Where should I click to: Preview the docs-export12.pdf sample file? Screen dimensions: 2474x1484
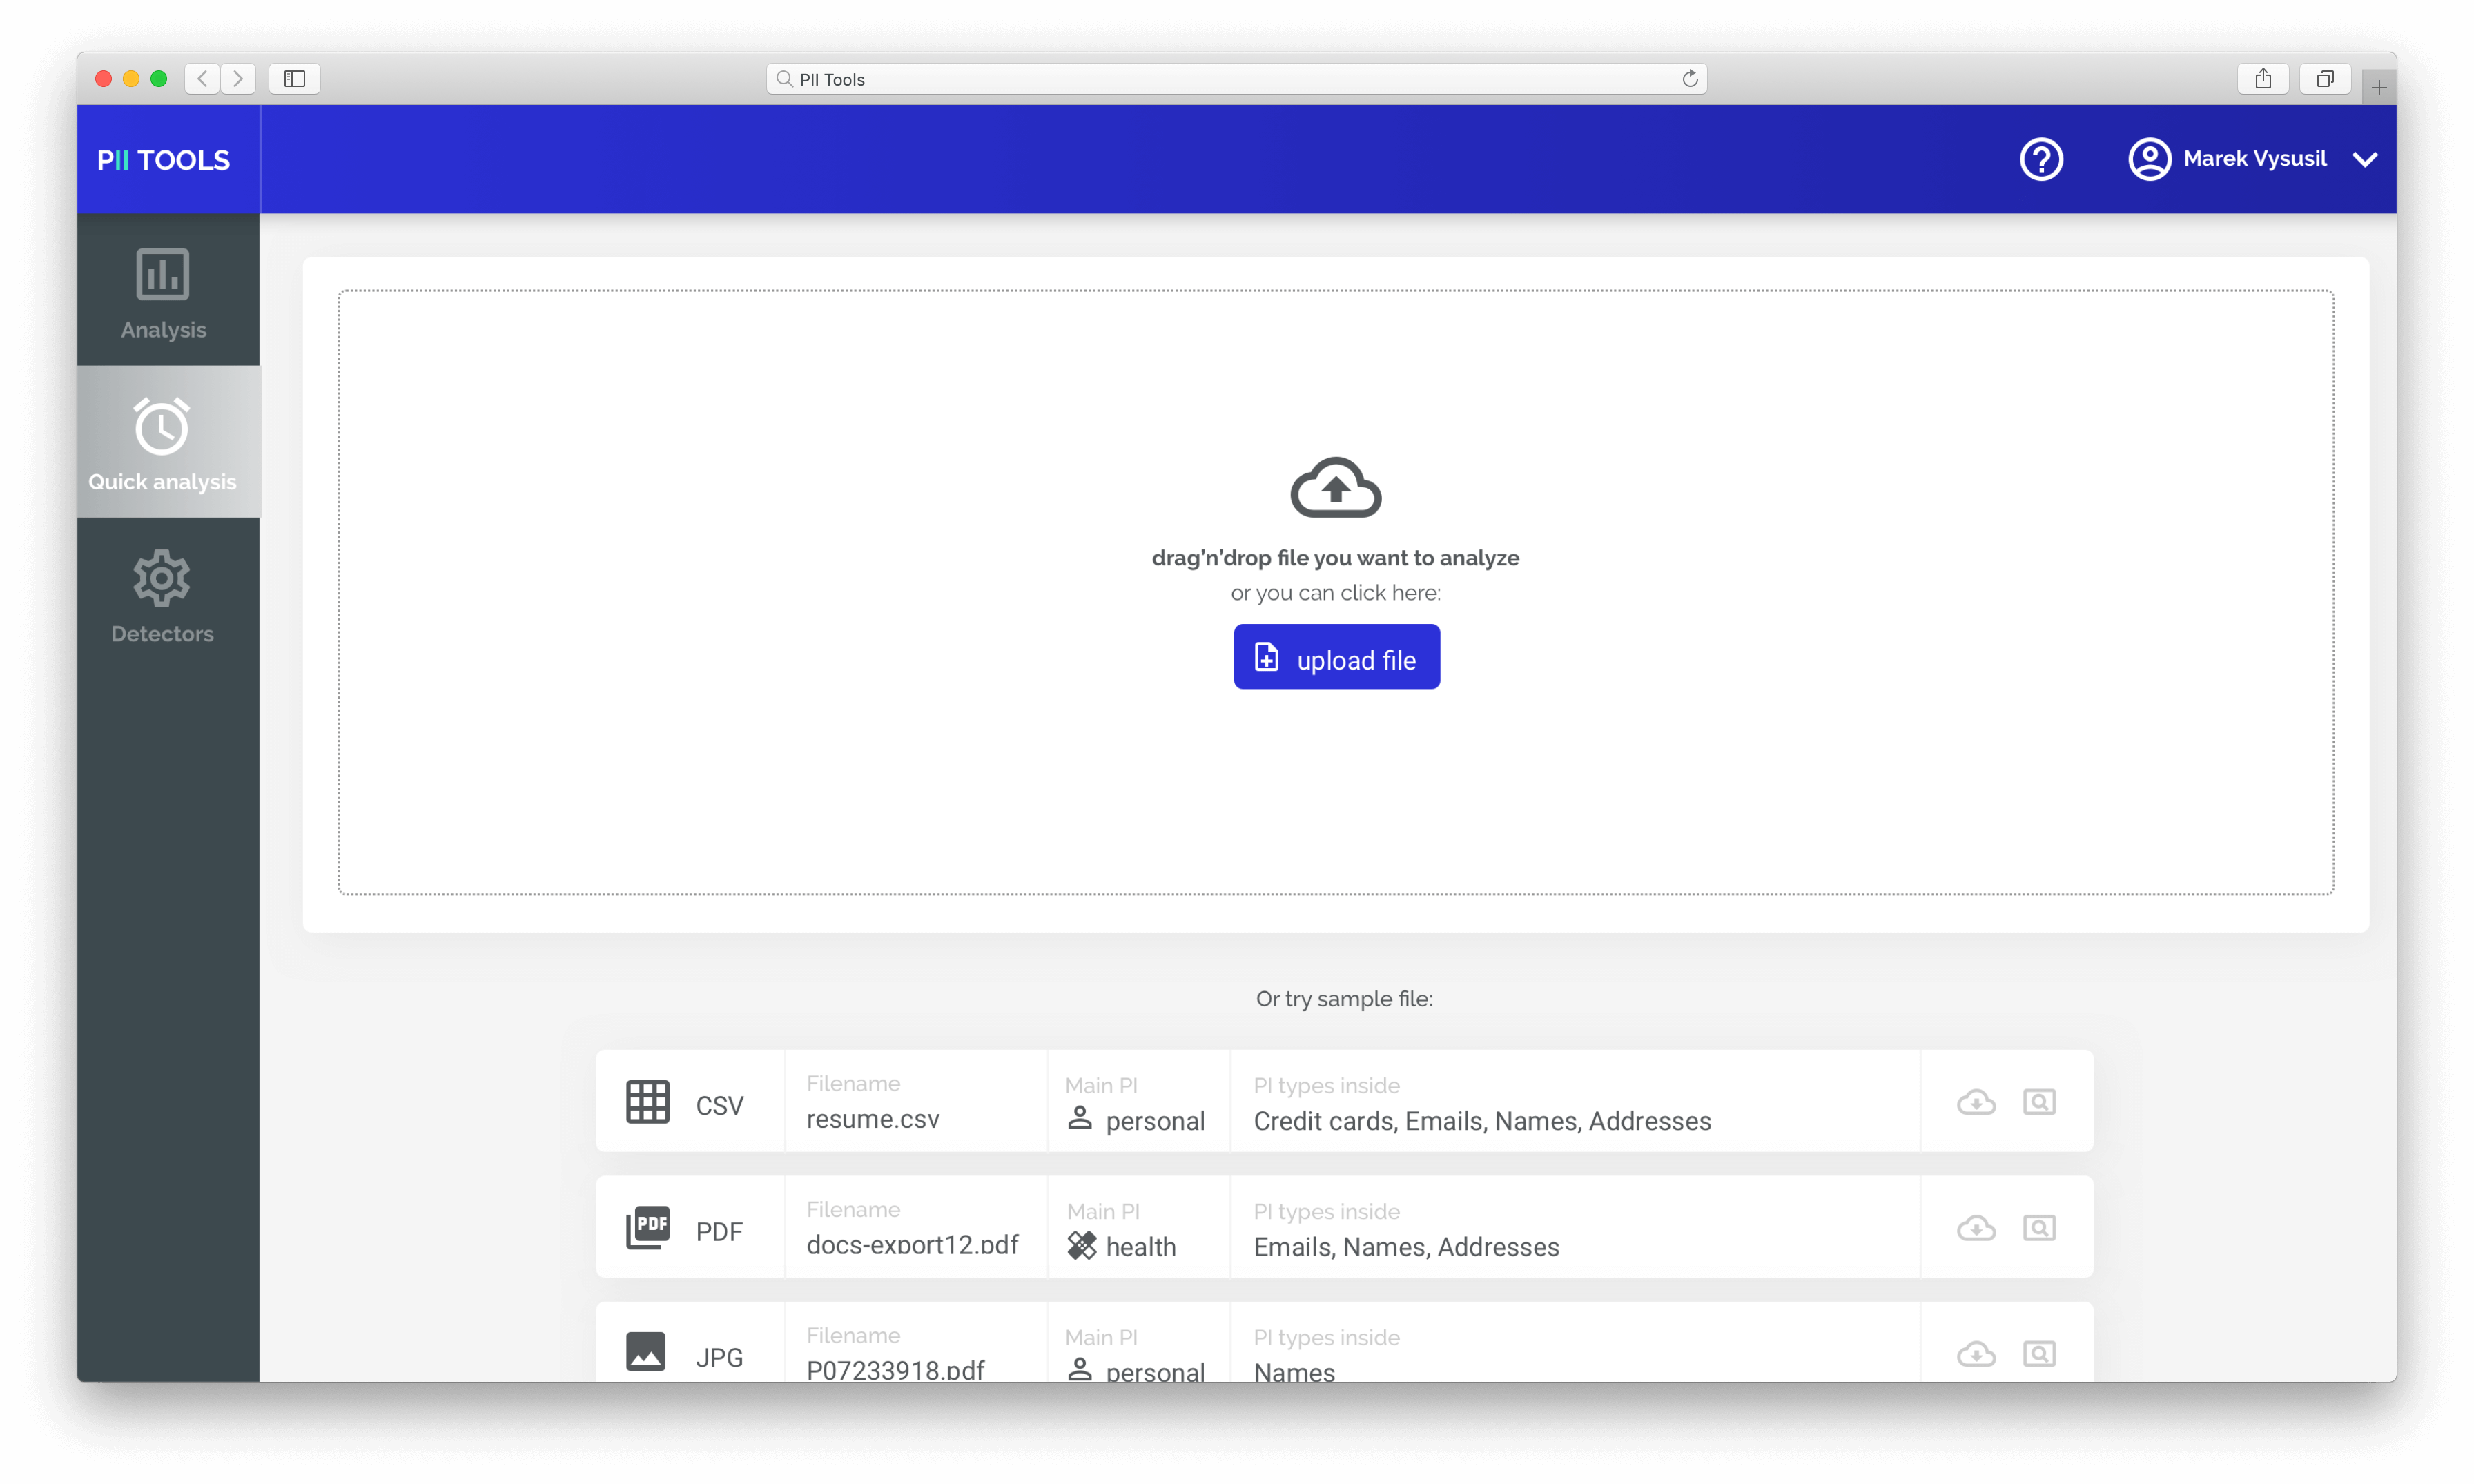click(x=2039, y=1228)
